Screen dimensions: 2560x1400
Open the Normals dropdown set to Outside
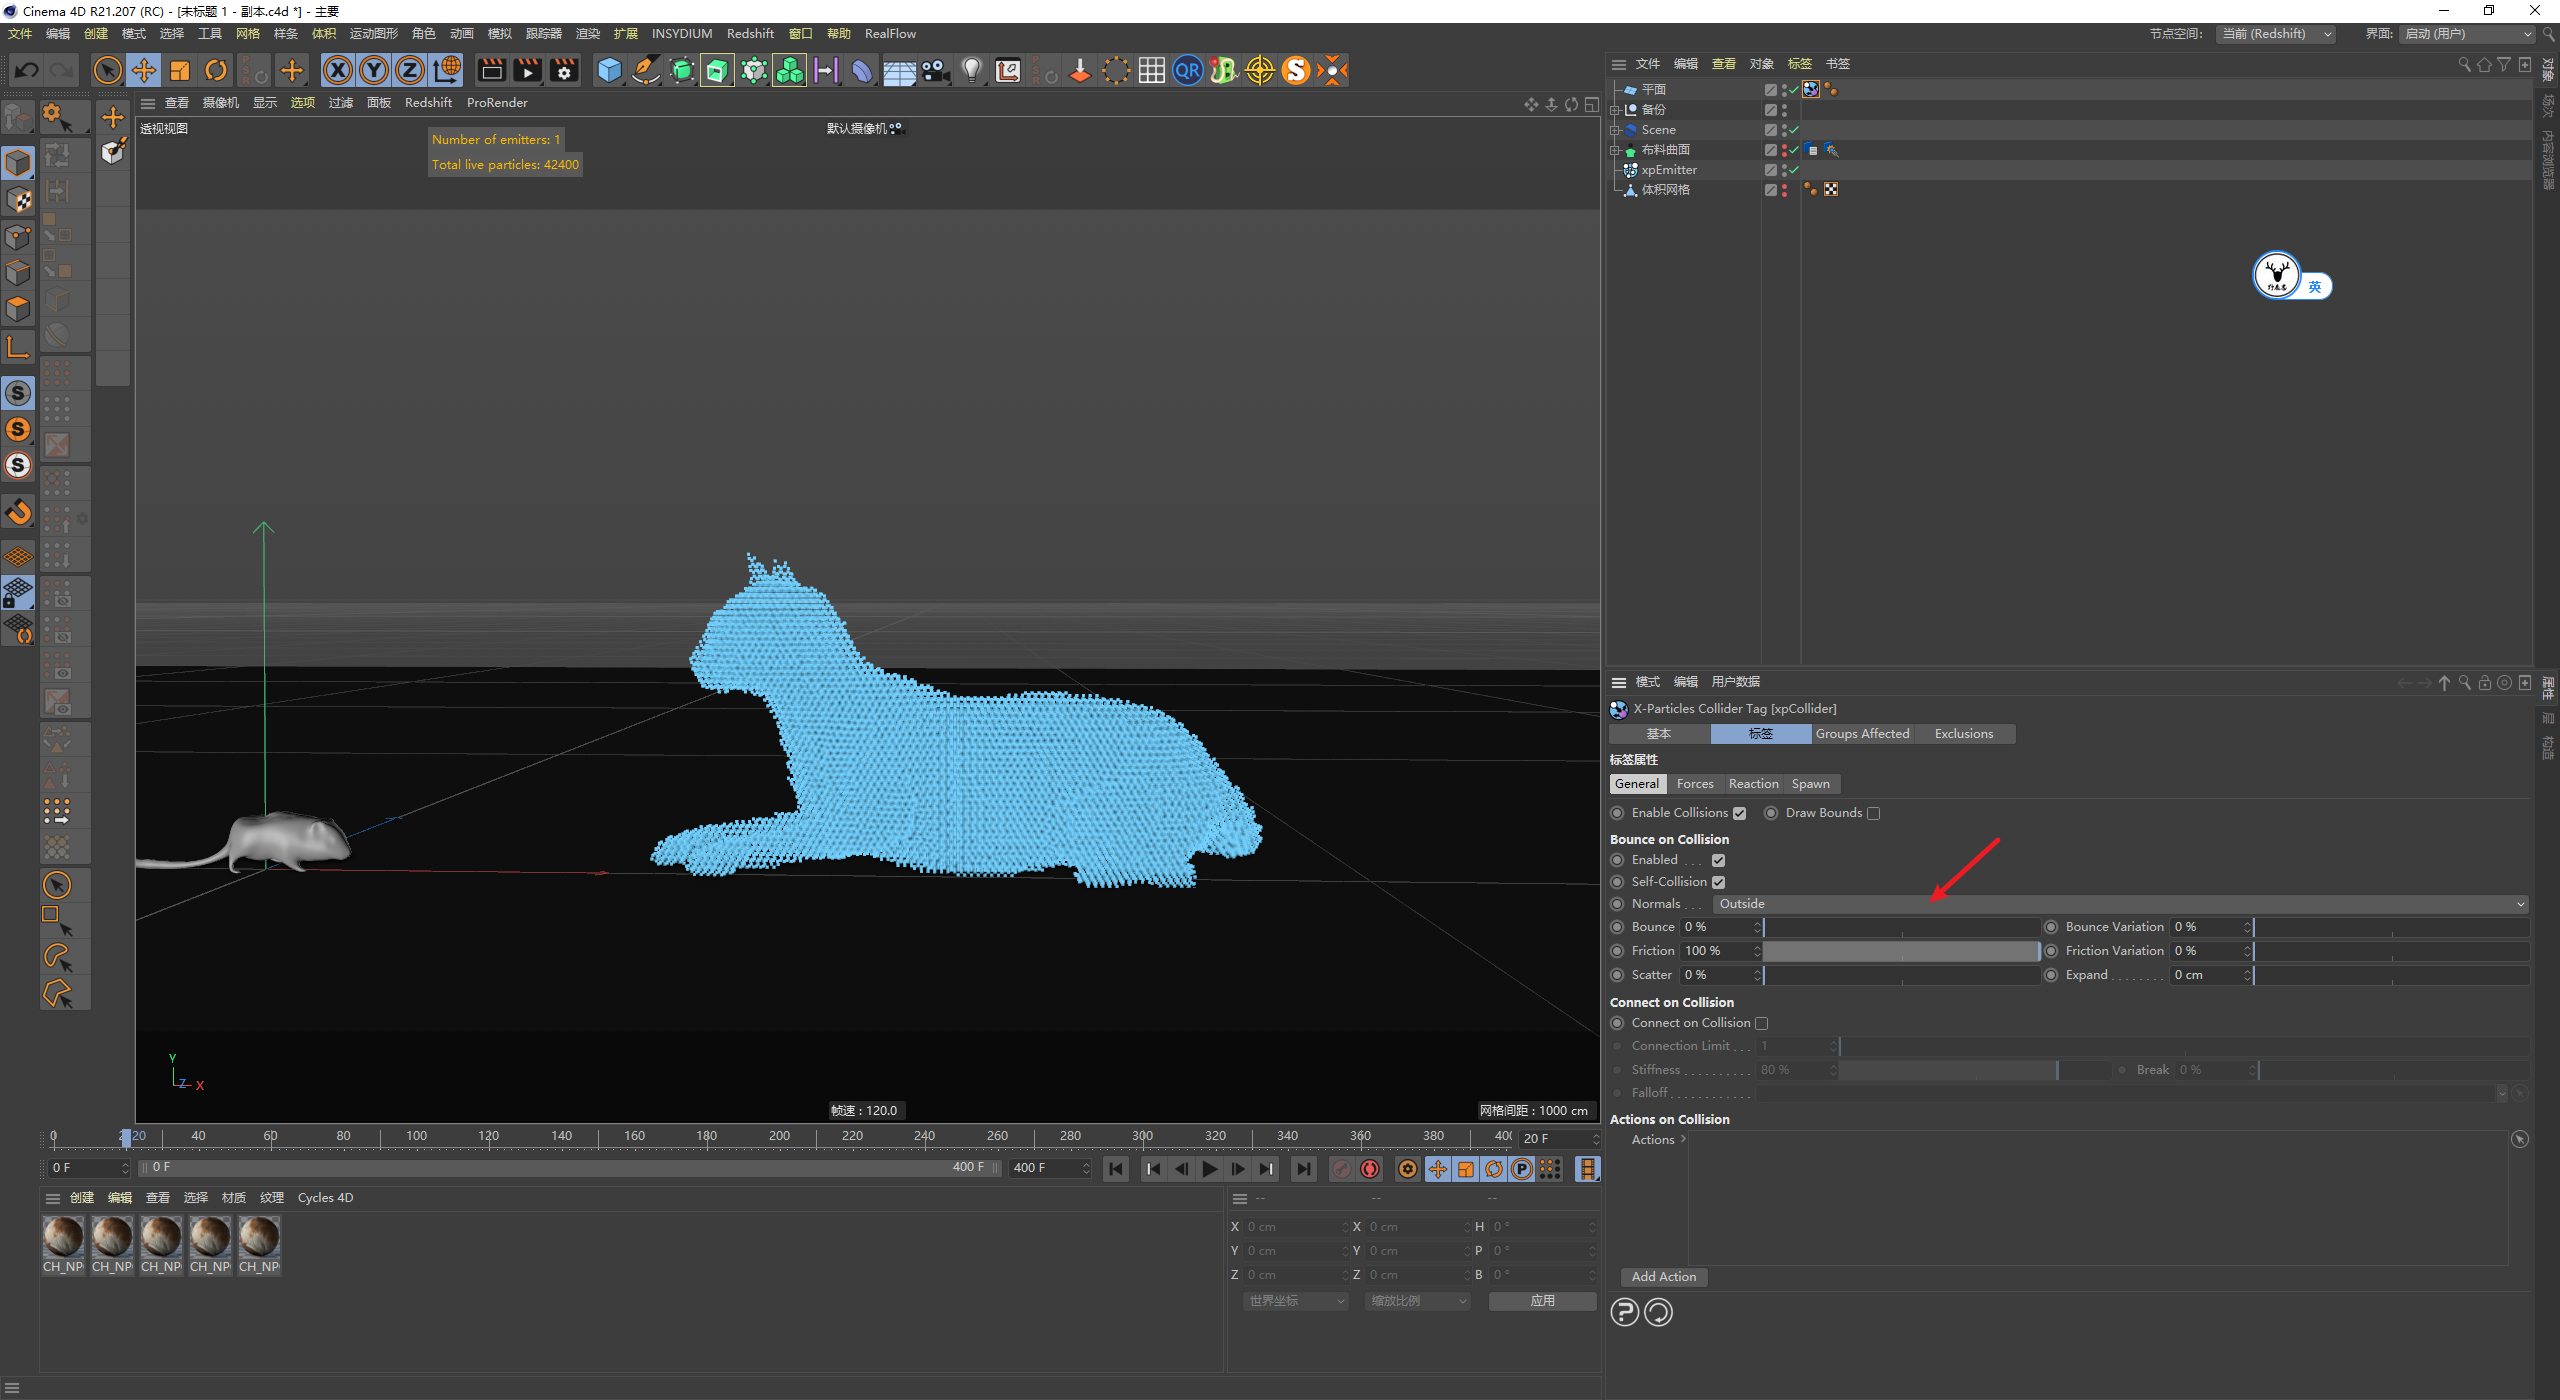point(2120,904)
